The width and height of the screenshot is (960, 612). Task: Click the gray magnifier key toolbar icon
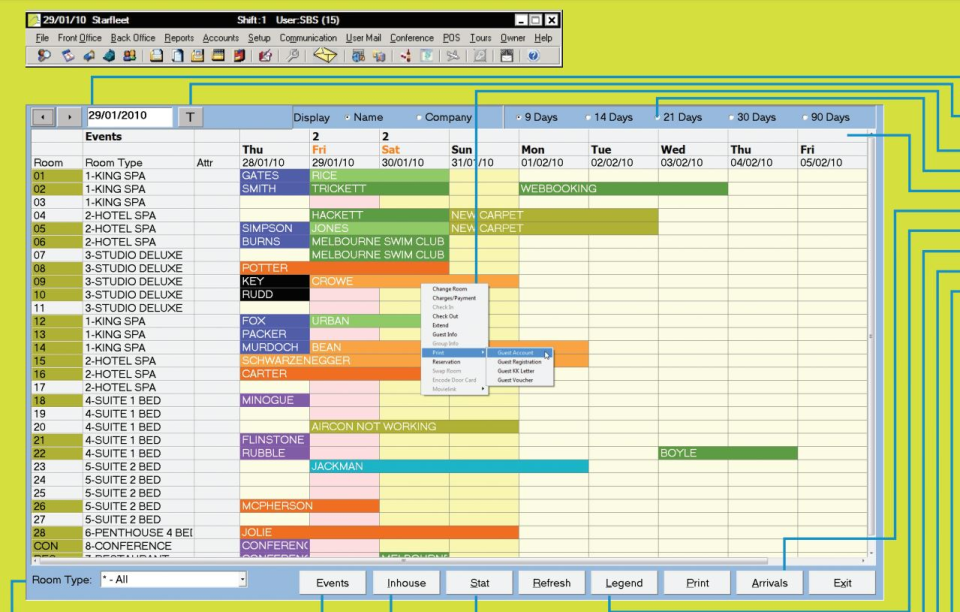coord(292,56)
